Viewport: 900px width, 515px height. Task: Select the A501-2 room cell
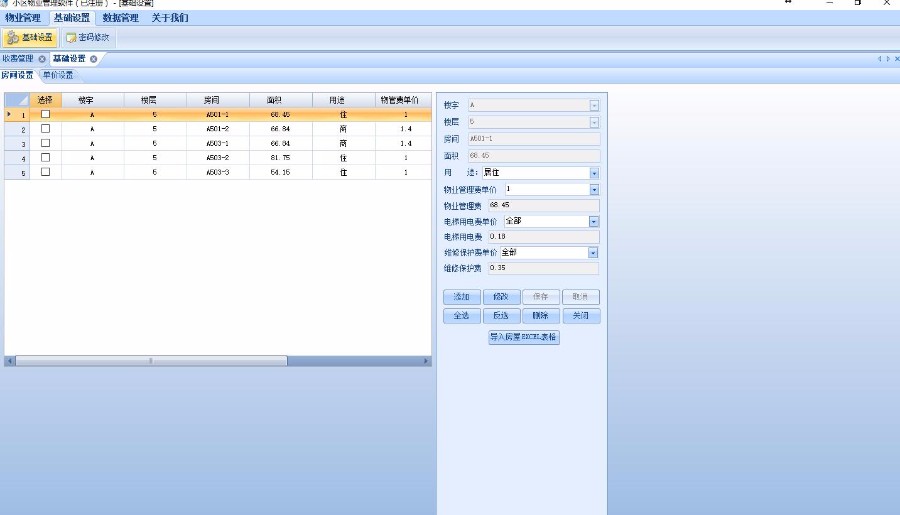tap(218, 129)
